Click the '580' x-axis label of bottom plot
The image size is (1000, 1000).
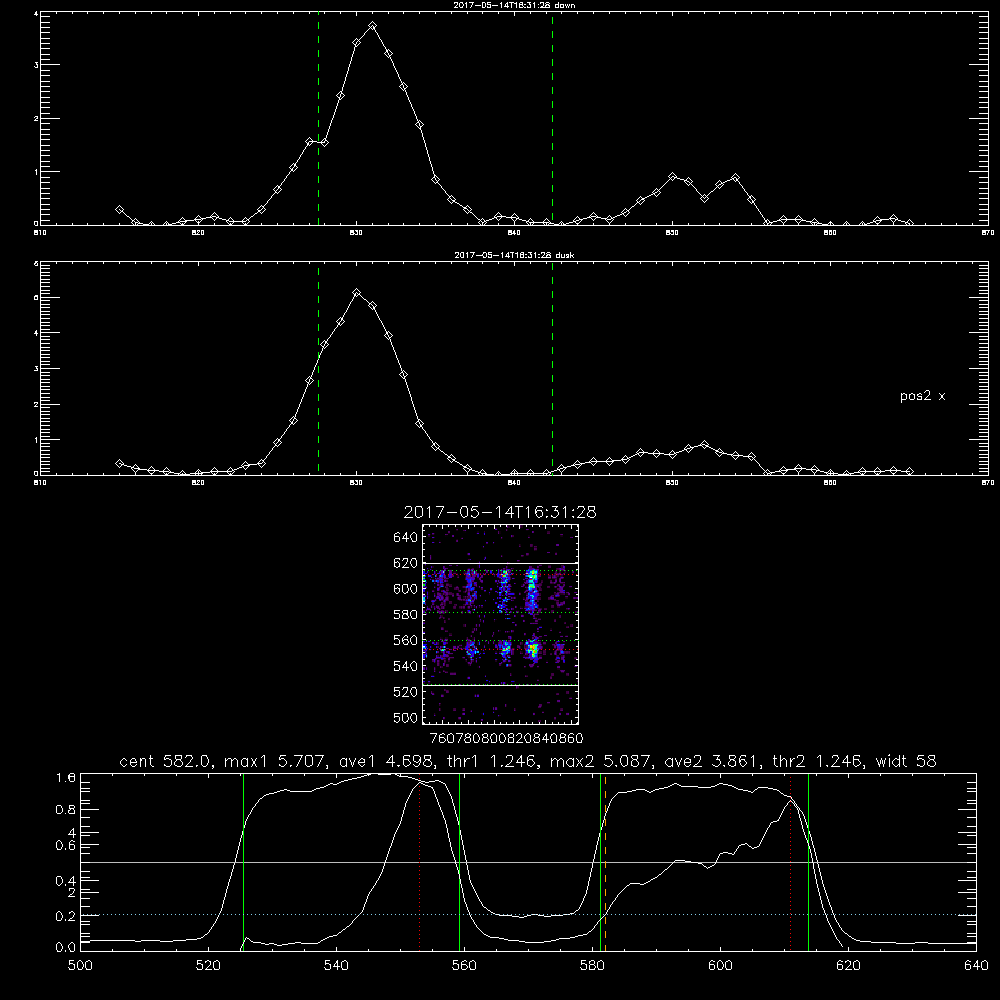(x=592, y=966)
